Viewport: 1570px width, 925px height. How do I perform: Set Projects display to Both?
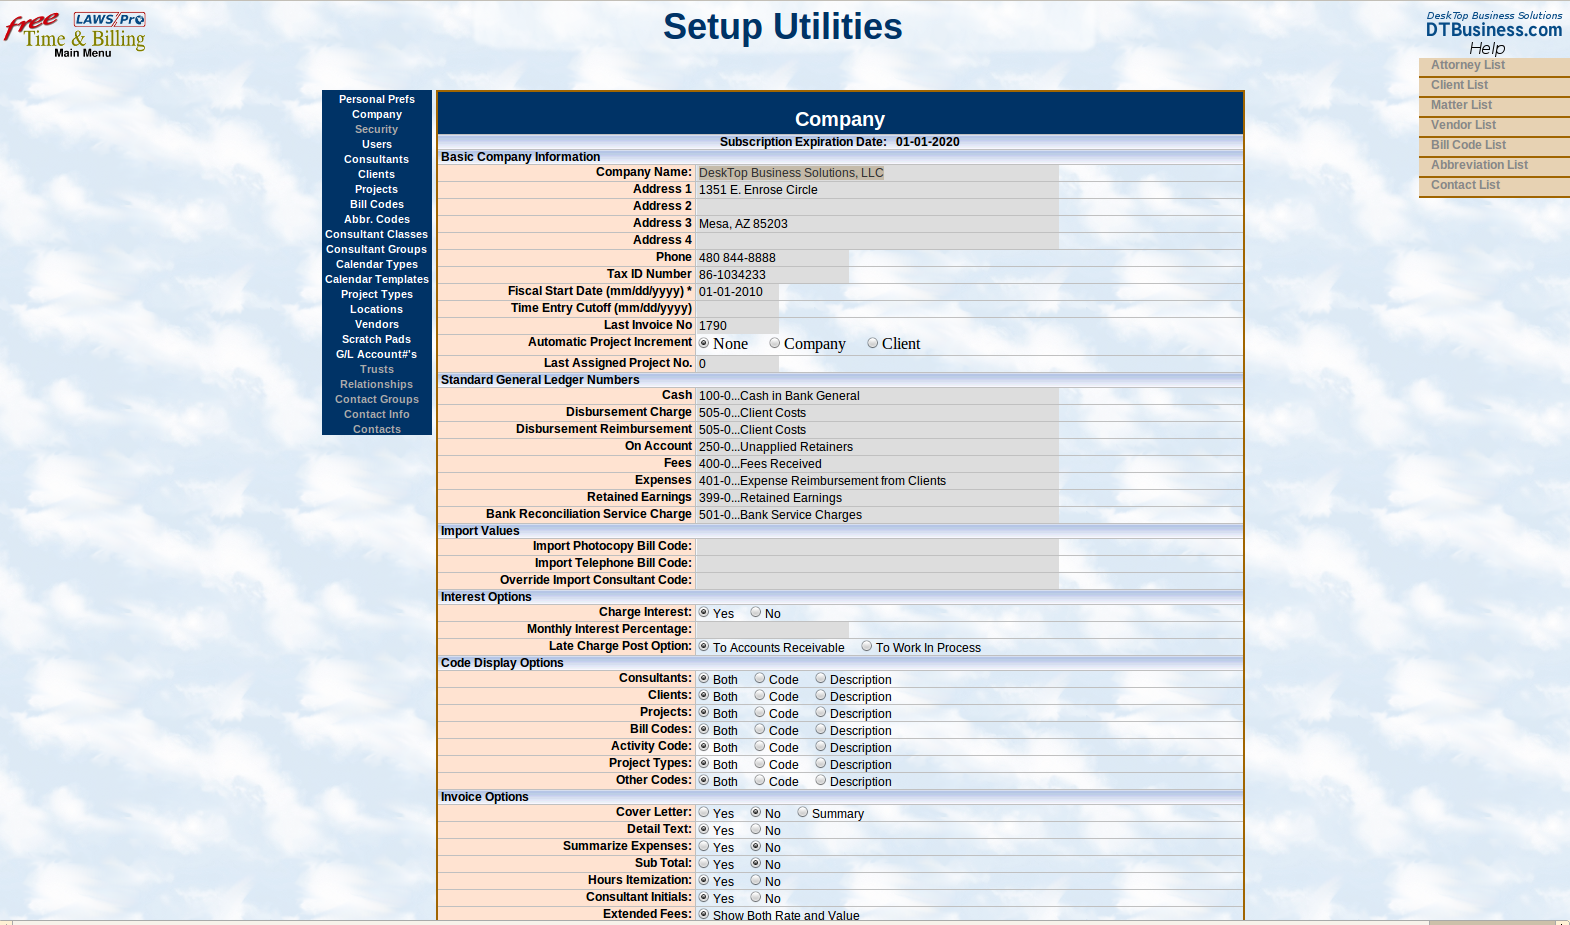[704, 712]
